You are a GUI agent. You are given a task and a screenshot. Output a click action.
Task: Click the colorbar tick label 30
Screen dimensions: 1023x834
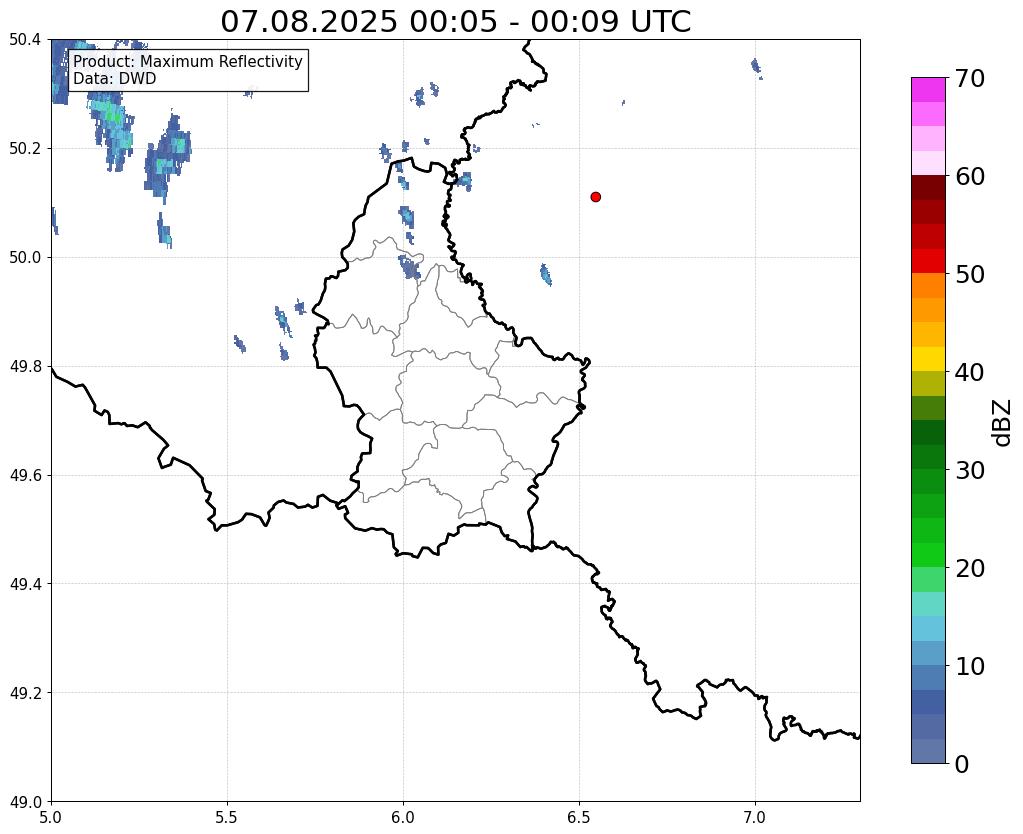[x=969, y=470]
